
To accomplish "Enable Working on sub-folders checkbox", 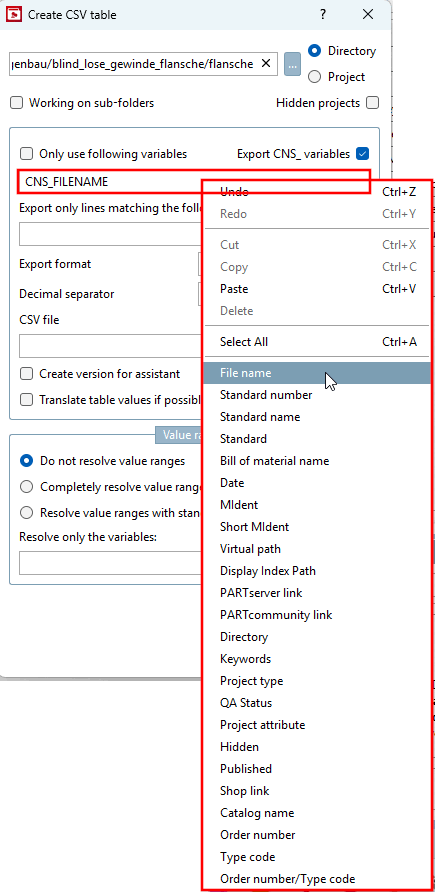I will click(17, 103).
